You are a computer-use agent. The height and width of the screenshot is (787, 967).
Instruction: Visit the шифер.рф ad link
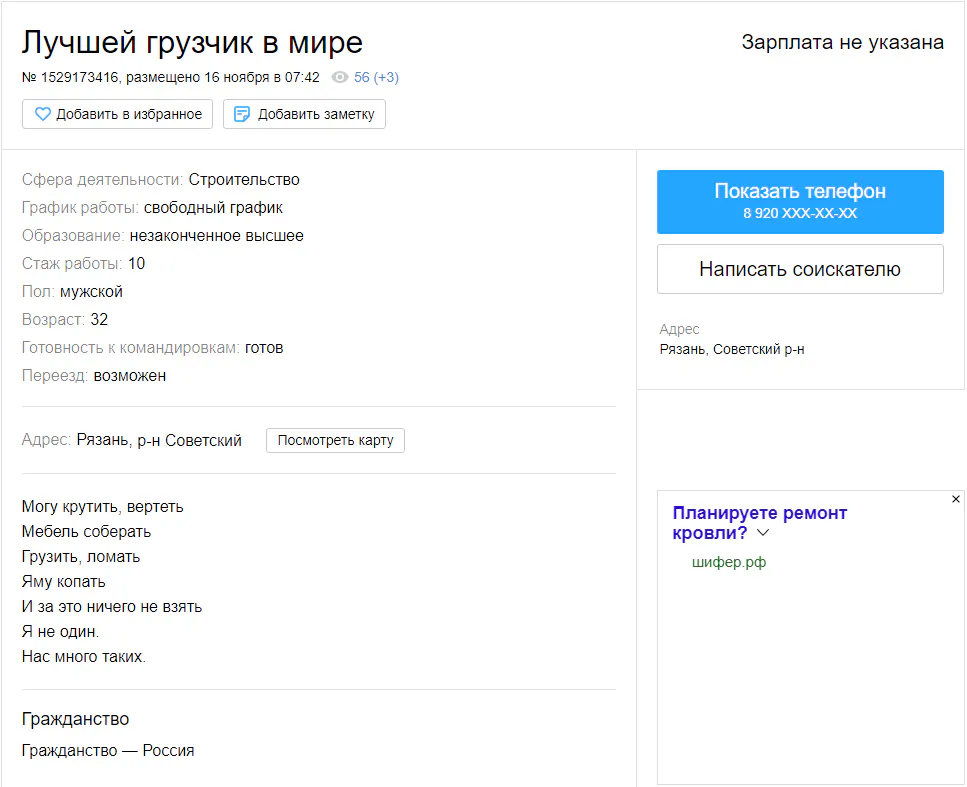[x=729, y=562]
